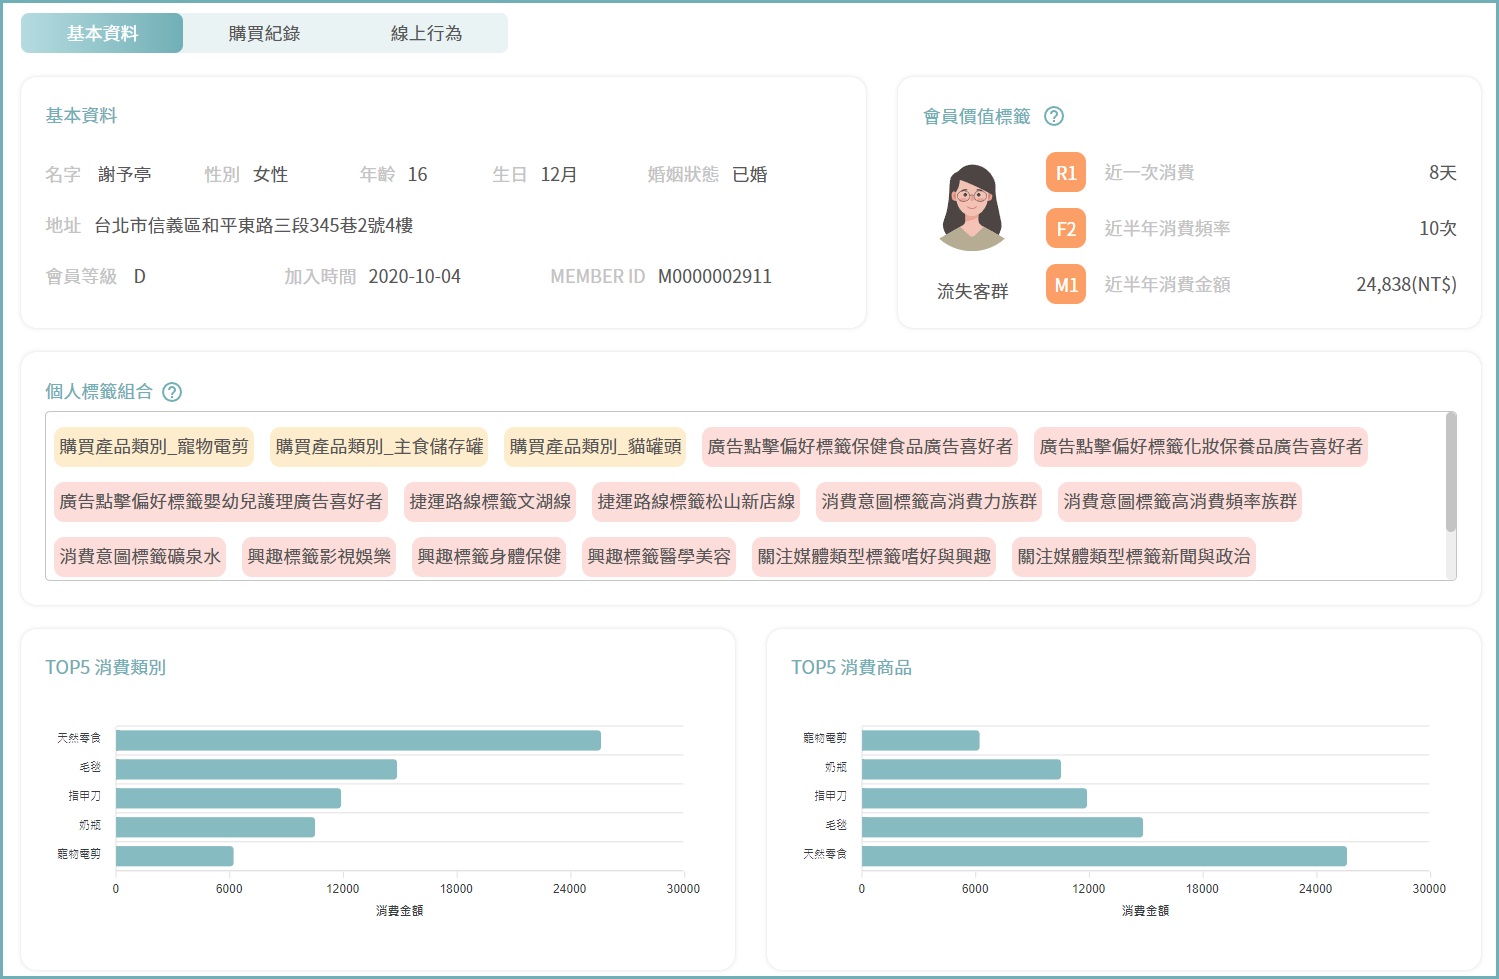Screen dimensions: 1499x979
Task: Click the 廣告點擊偏好標籤保健食品廣告喜好者 tag
Action: 860,447
